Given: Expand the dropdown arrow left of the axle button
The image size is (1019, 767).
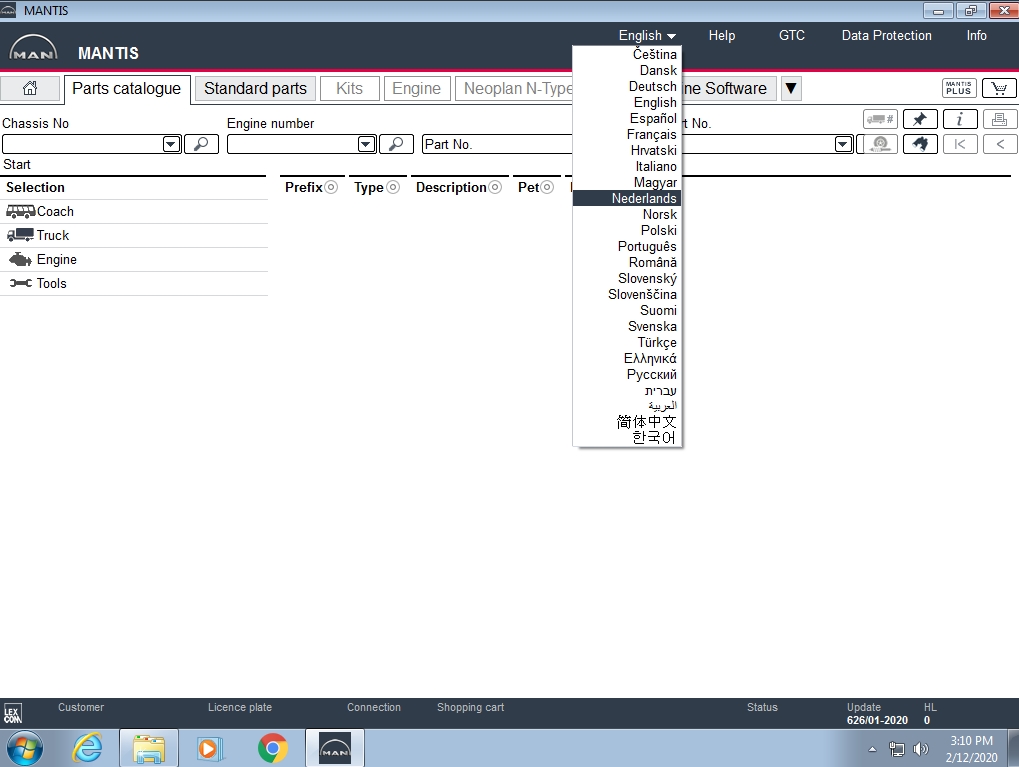Looking at the screenshot, I should [844, 144].
